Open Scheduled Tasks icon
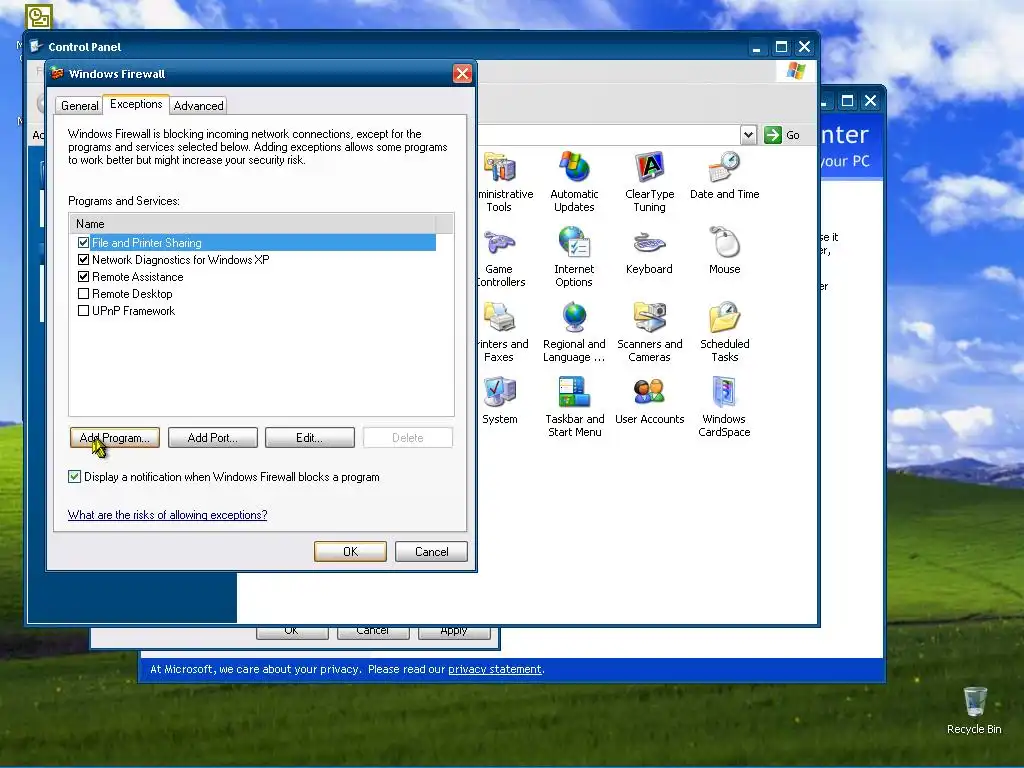Image resolution: width=1024 pixels, height=768 pixels. (724, 317)
